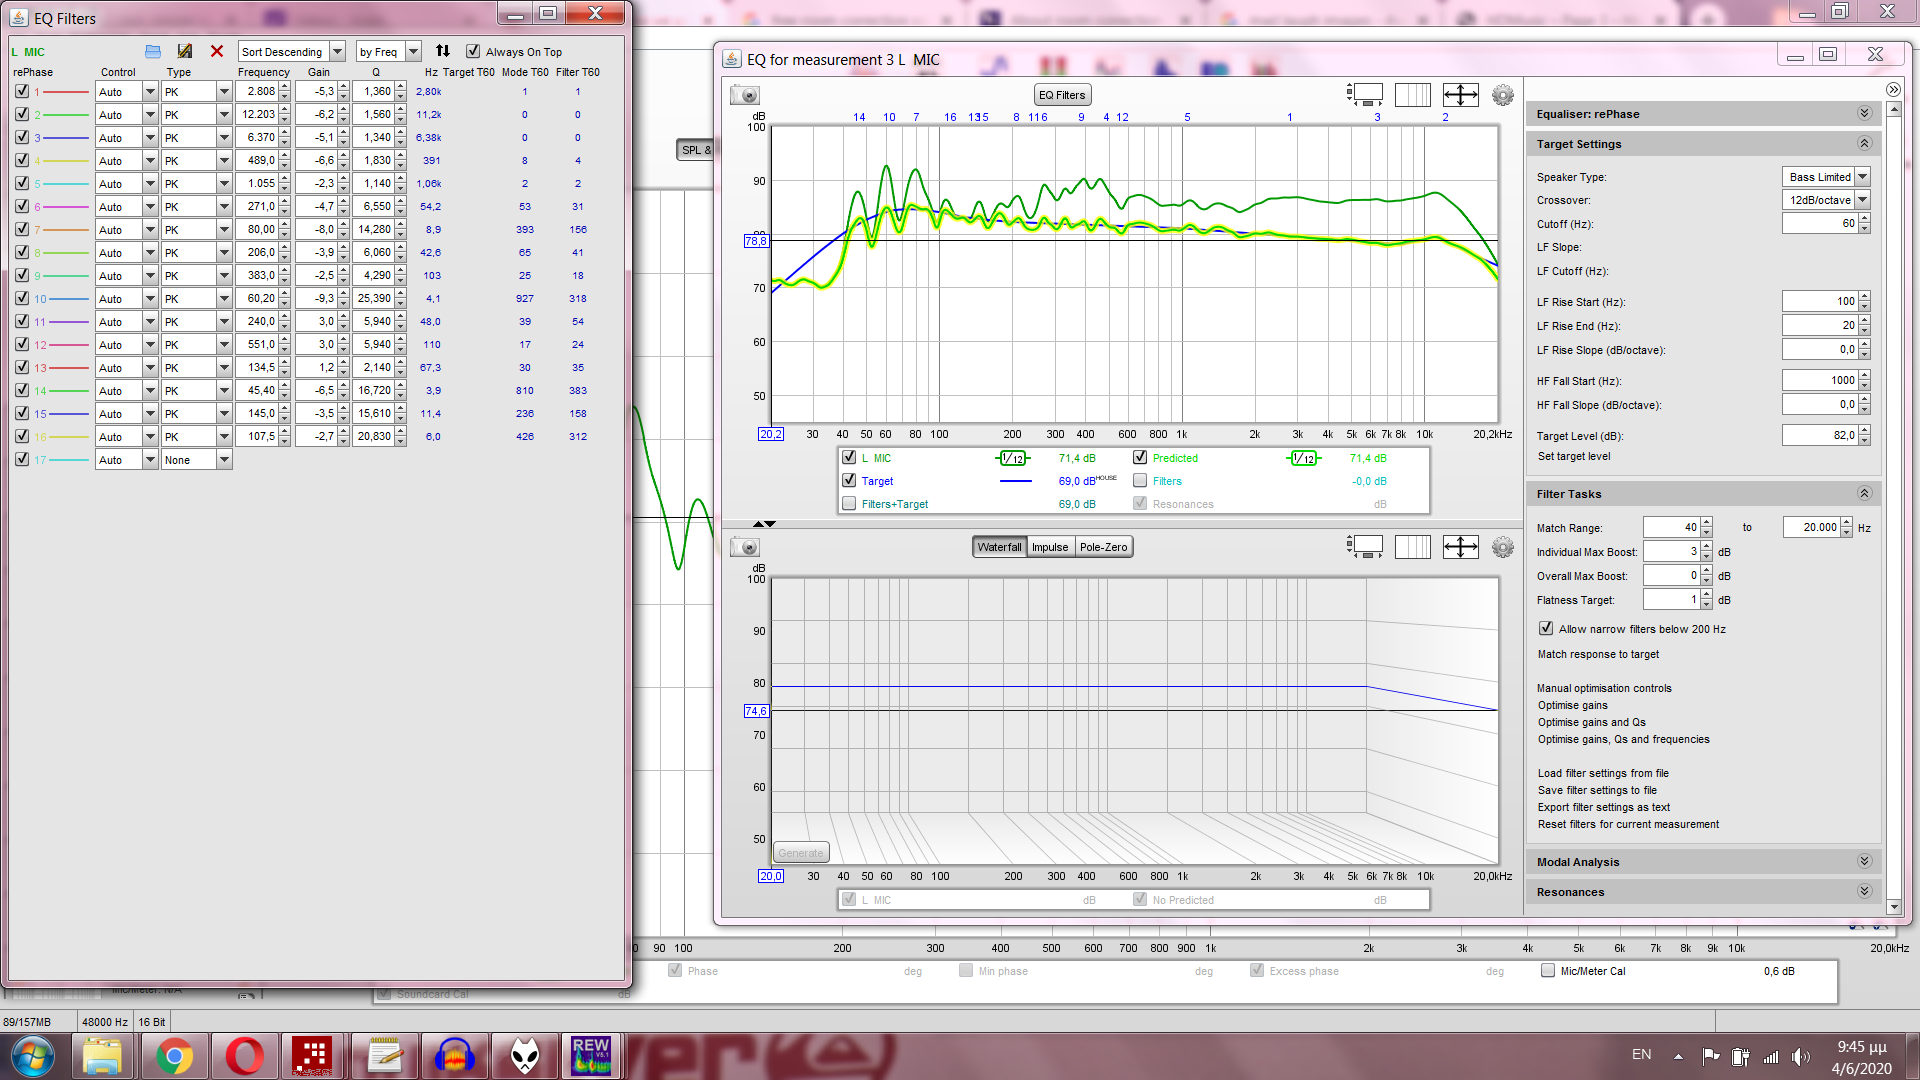Viewport: 1920px width, 1080px height.
Task: Switch to Pole-Zero tab
Action: coord(1103,547)
